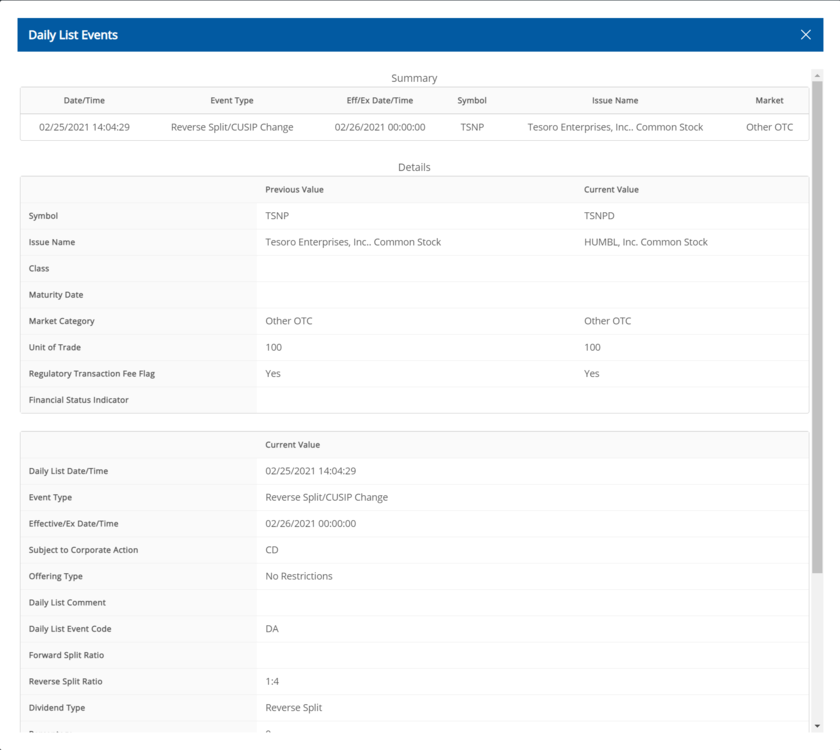Click the Symbol column header in Summary
The image size is (840, 750).
click(x=472, y=101)
